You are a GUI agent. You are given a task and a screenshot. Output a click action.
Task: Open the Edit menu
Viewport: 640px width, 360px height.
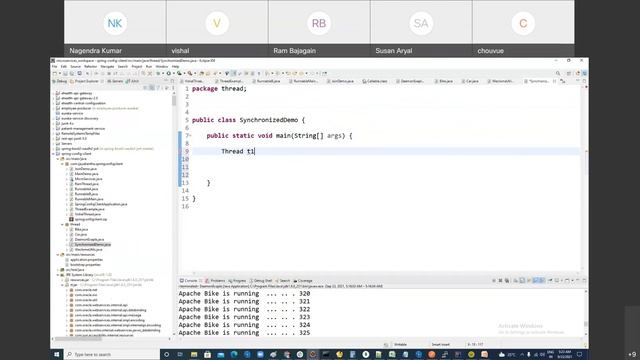coord(64,67)
